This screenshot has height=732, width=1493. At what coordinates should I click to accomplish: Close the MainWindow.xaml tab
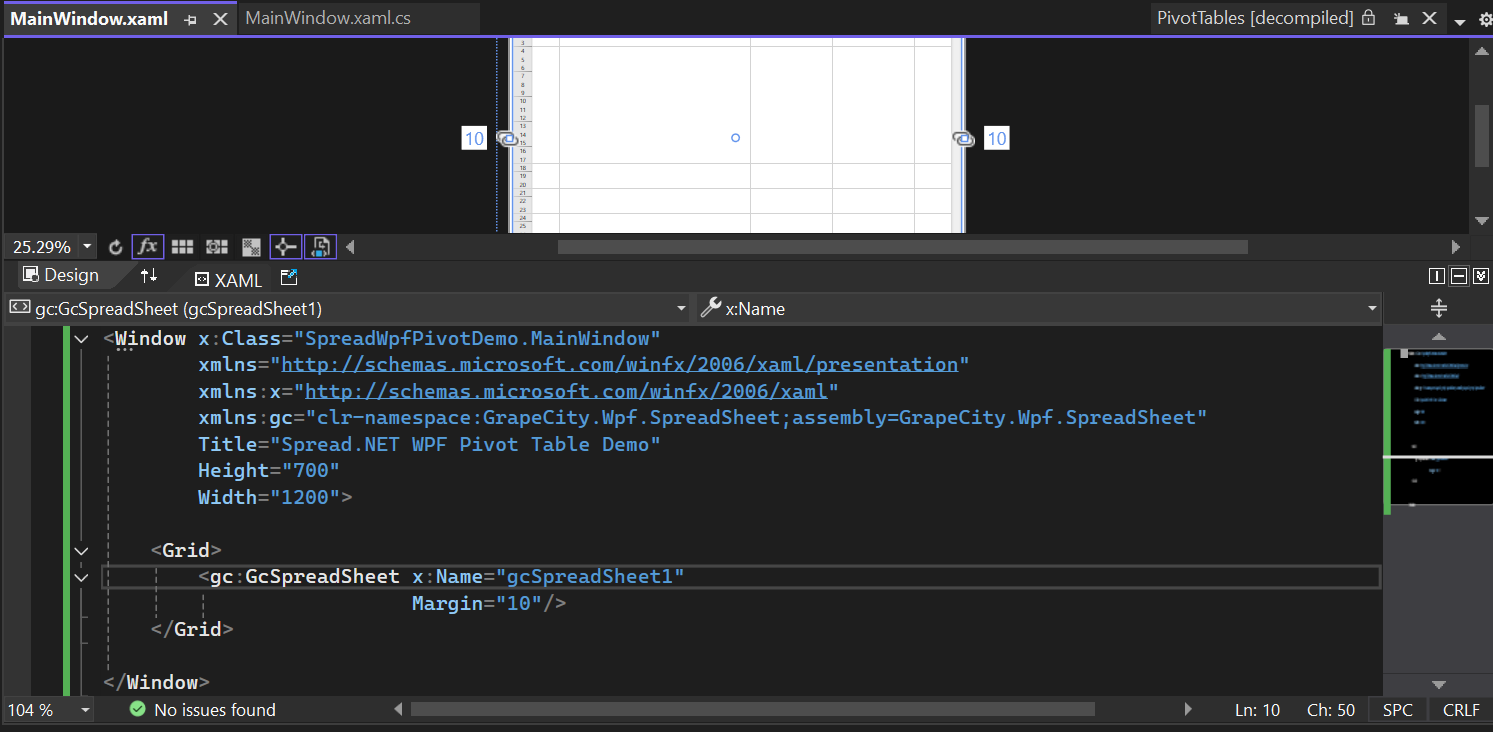point(221,20)
